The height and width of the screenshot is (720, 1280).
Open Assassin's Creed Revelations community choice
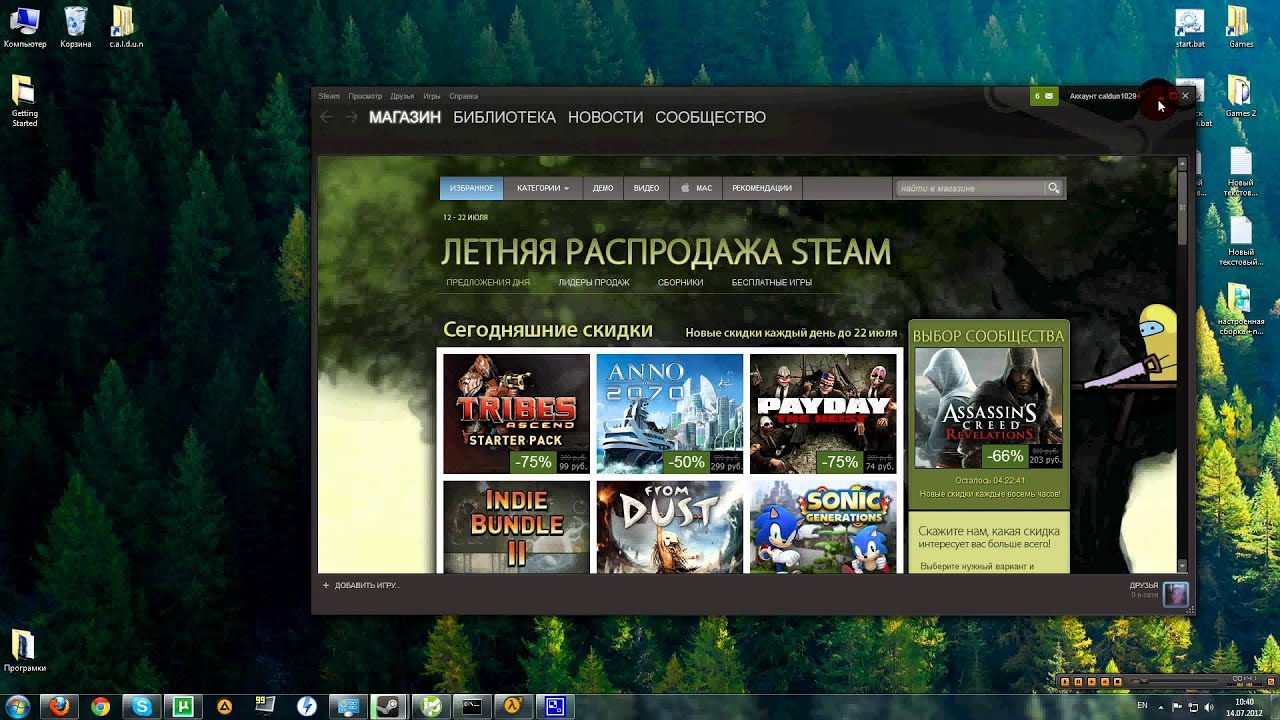pos(988,408)
